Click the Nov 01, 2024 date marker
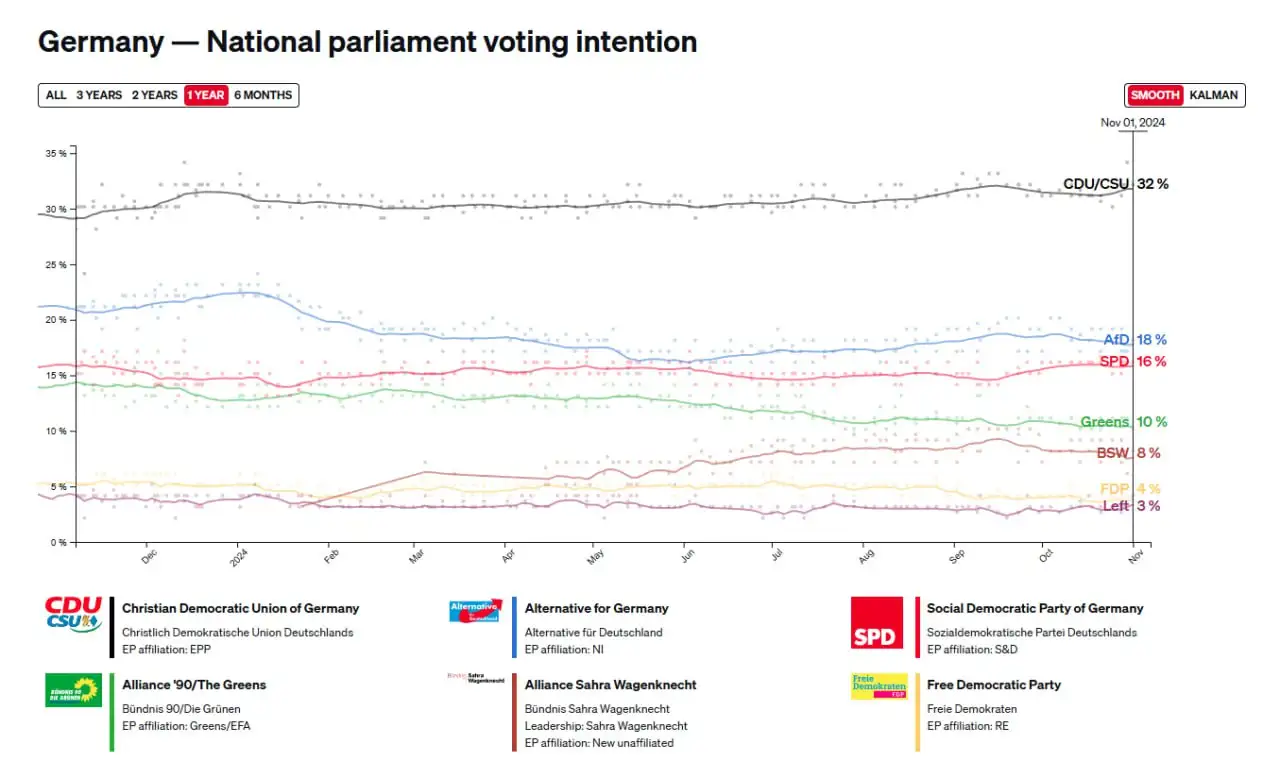 (x=1132, y=123)
